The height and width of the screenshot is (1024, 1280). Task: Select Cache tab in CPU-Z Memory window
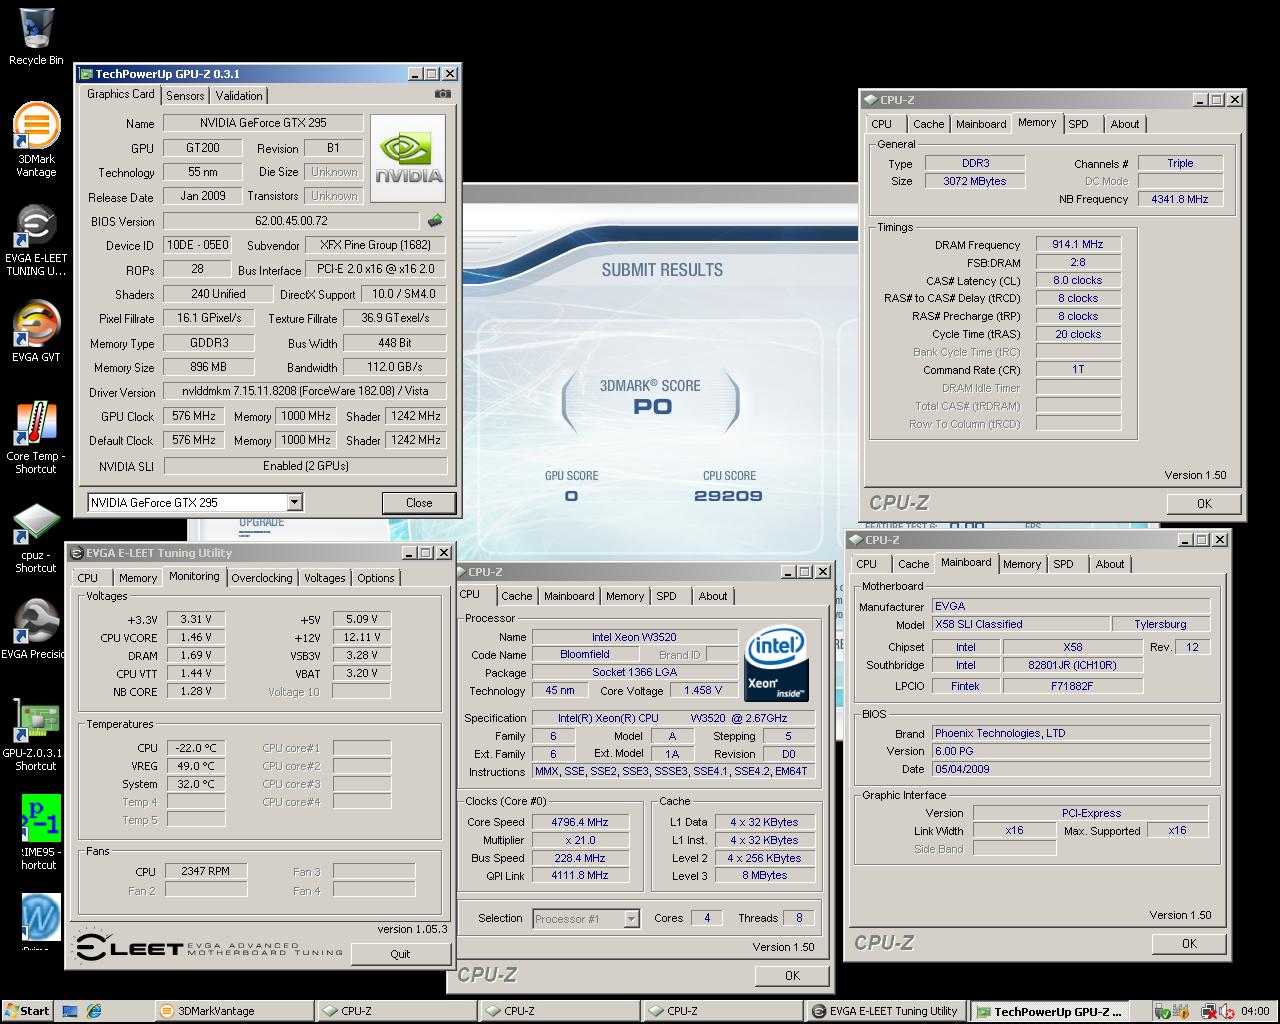click(929, 124)
